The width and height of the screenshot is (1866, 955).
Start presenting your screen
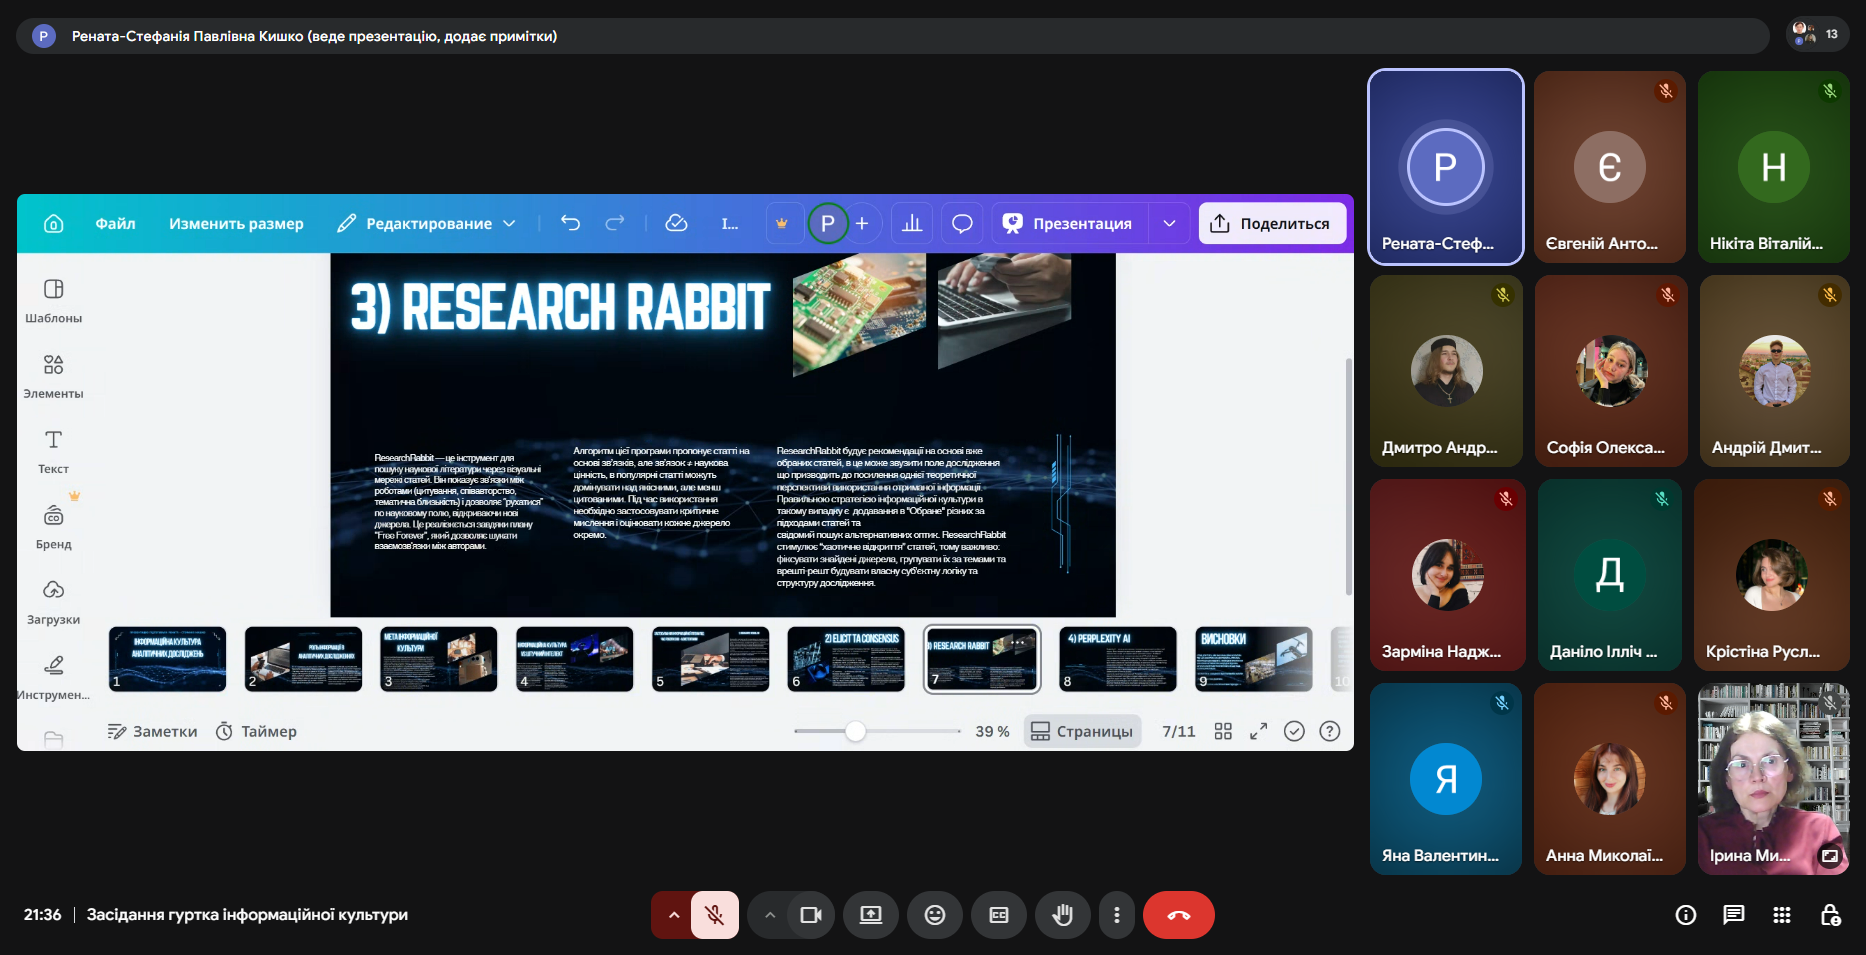[871, 915]
